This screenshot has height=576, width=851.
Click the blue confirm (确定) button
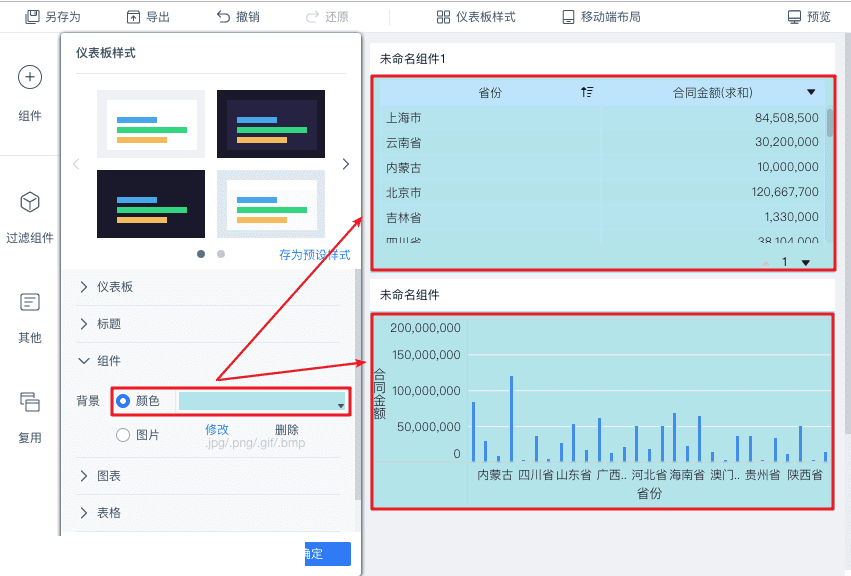tap(328, 554)
